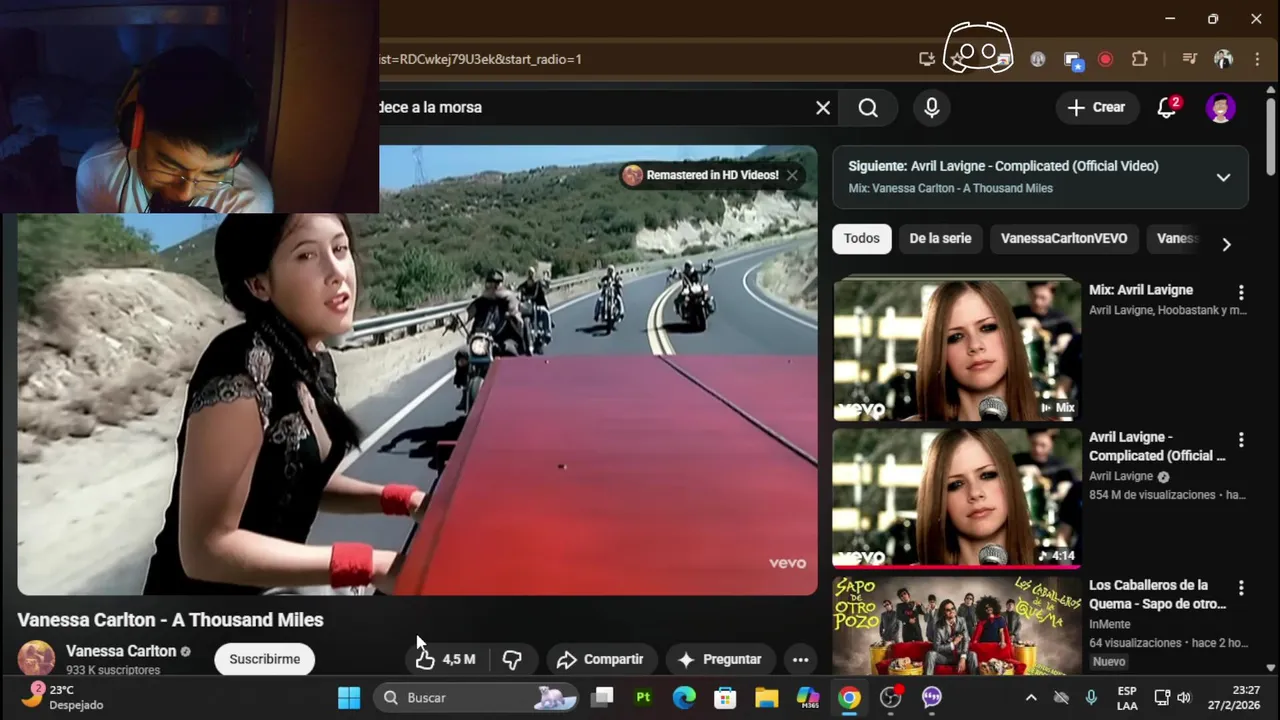Click the Windows Buscar search box
Screen dimensions: 1280x720
tap(476, 697)
